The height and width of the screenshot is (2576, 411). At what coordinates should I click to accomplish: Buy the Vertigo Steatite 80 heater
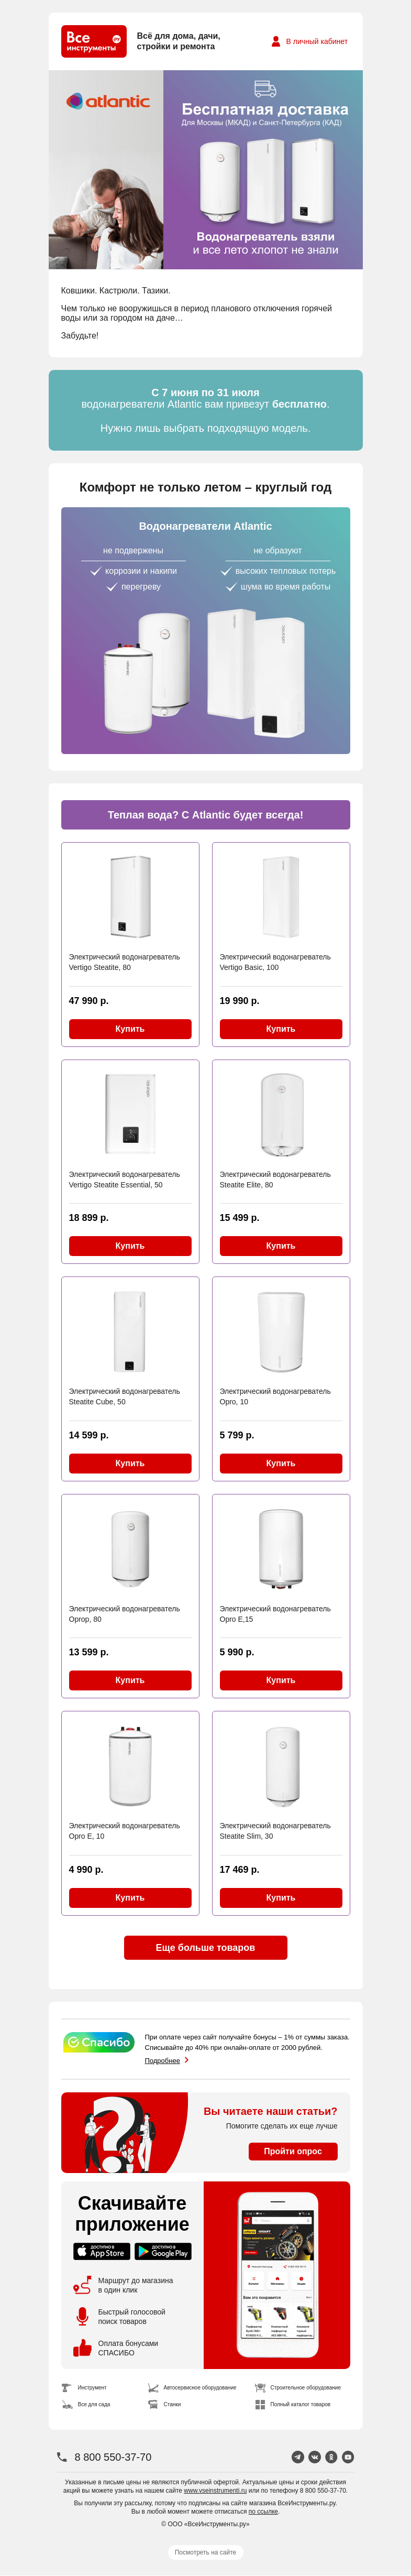click(130, 1029)
